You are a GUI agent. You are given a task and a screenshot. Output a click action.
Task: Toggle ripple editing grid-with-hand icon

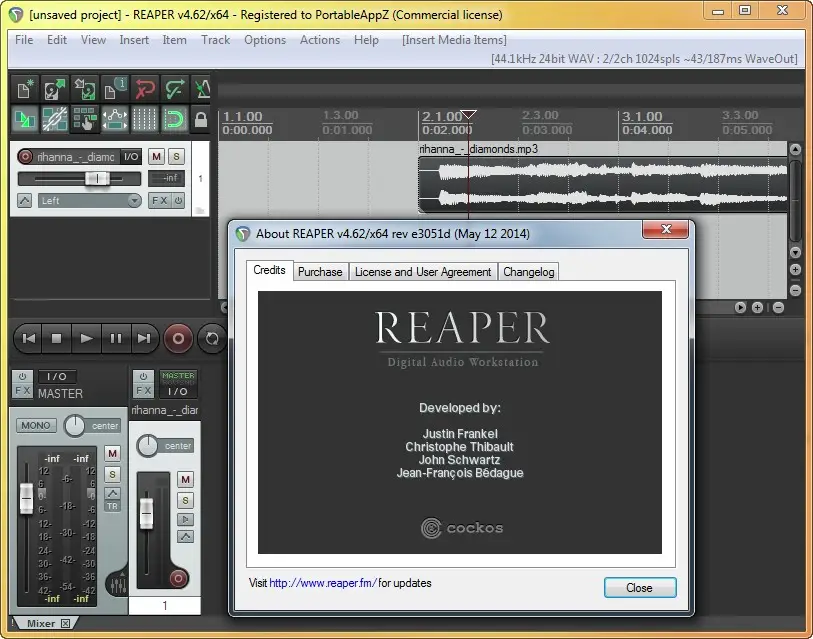coord(85,119)
